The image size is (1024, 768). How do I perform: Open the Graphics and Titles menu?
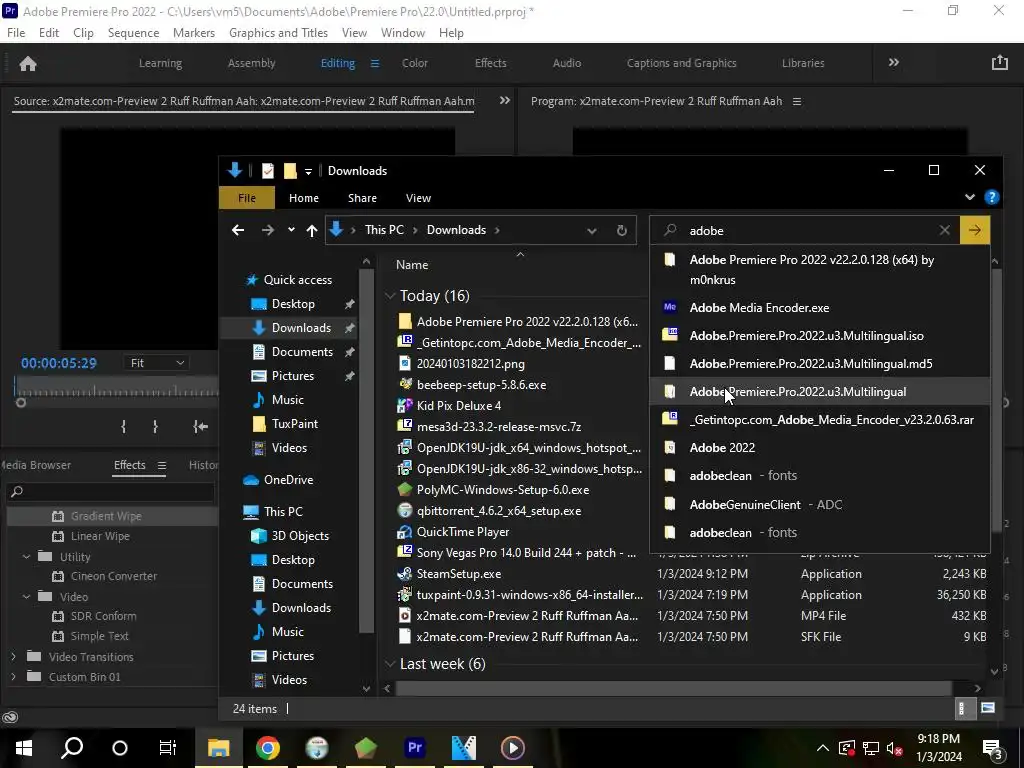pos(278,33)
